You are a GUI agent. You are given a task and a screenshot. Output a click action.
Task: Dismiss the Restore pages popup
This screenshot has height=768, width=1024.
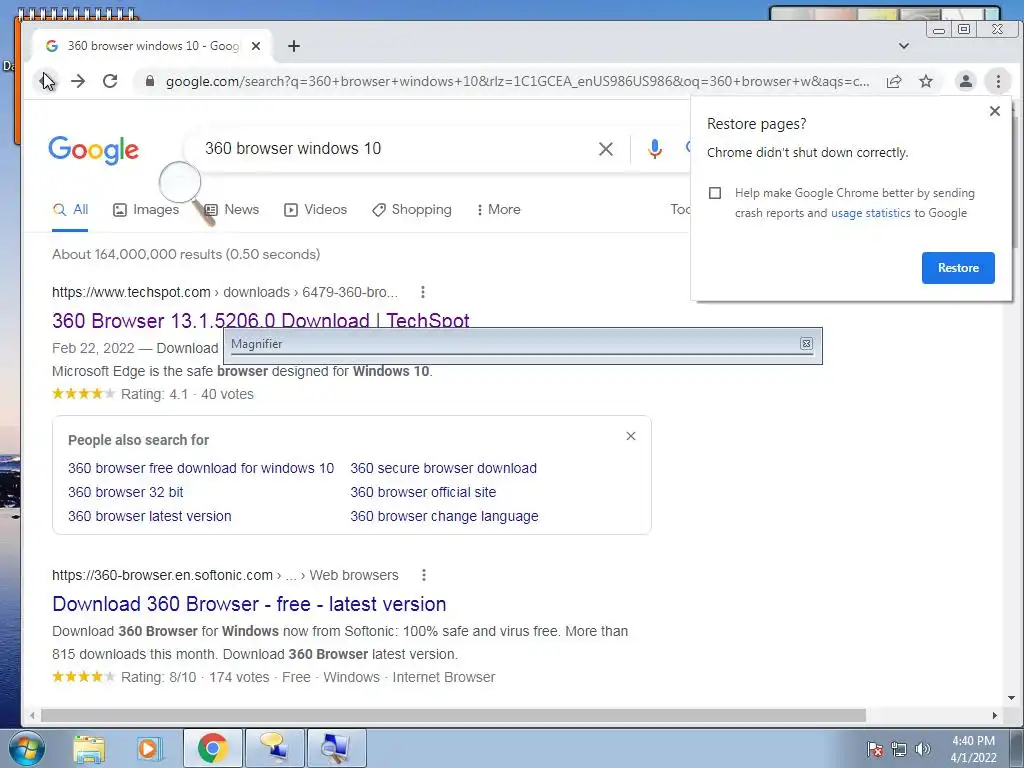pos(995,111)
